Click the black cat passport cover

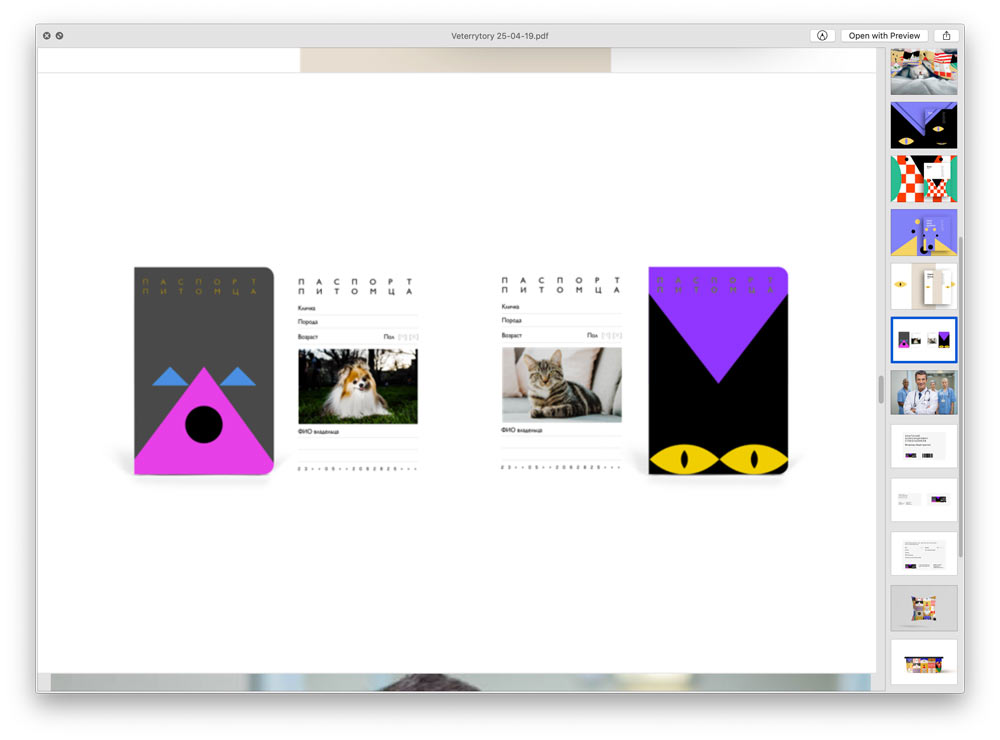(x=717, y=371)
